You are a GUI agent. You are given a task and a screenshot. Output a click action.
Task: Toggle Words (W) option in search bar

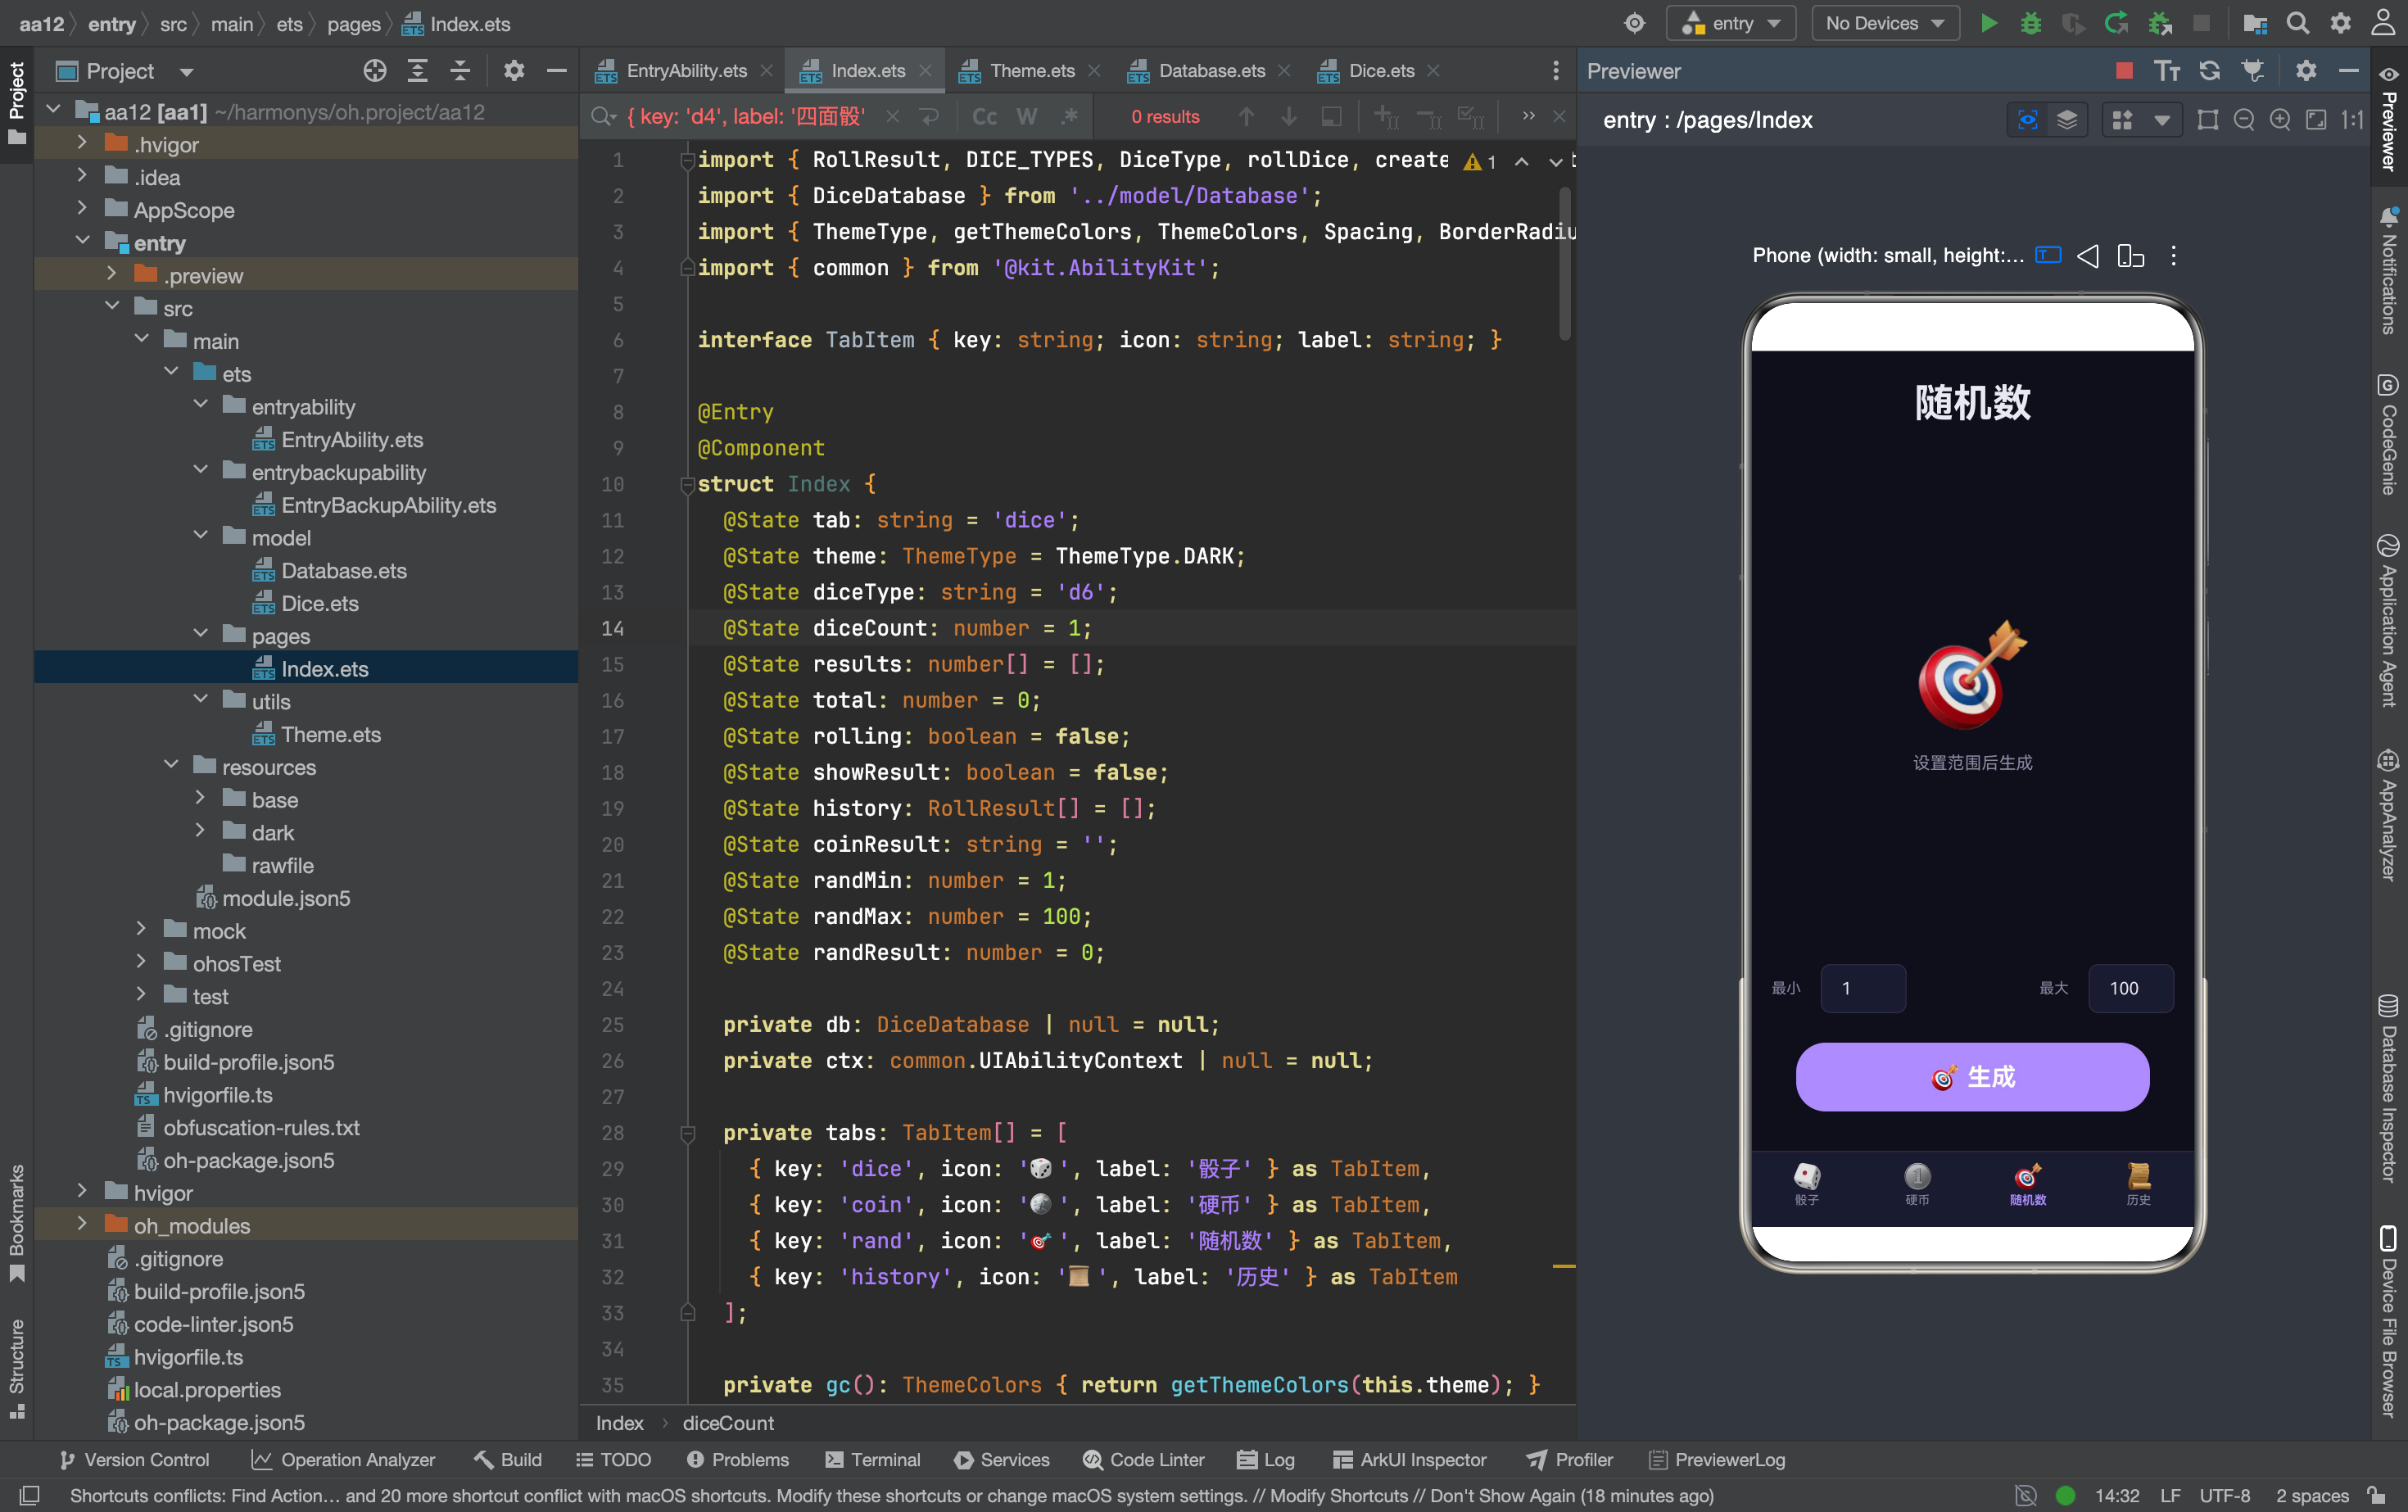coord(1027,117)
